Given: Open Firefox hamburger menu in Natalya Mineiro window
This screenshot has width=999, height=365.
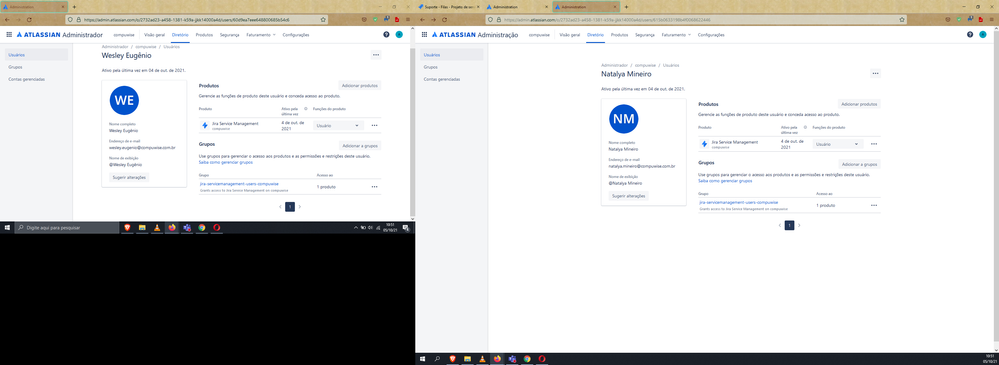Looking at the screenshot, I should (x=992, y=20).
